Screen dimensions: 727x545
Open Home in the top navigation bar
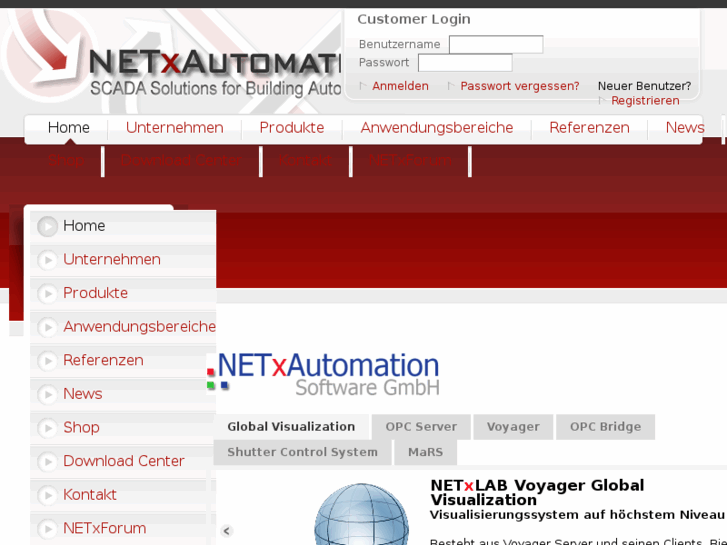pyautogui.click(x=69, y=128)
